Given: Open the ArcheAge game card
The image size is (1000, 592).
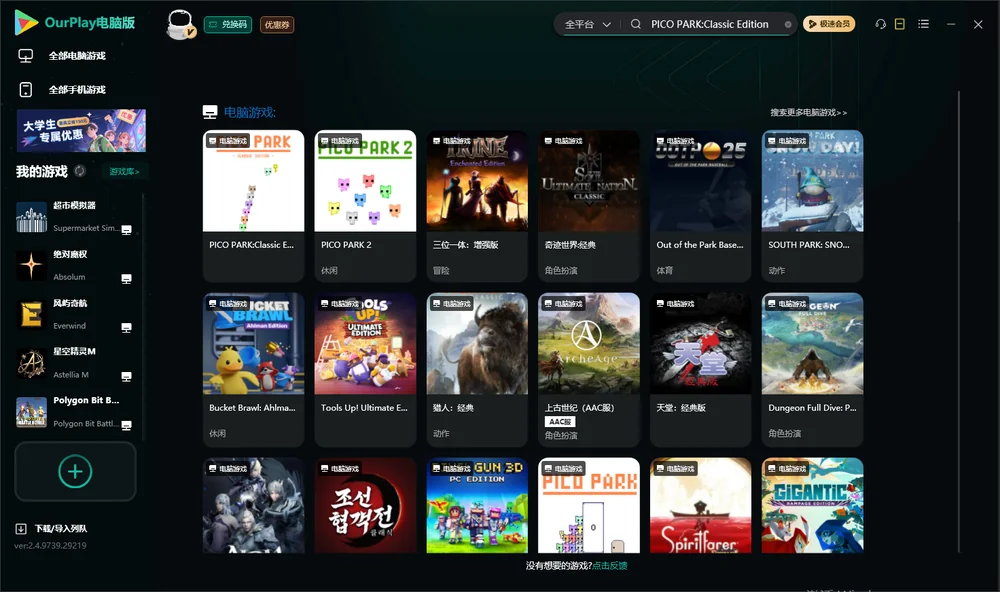Looking at the screenshot, I should [589, 369].
